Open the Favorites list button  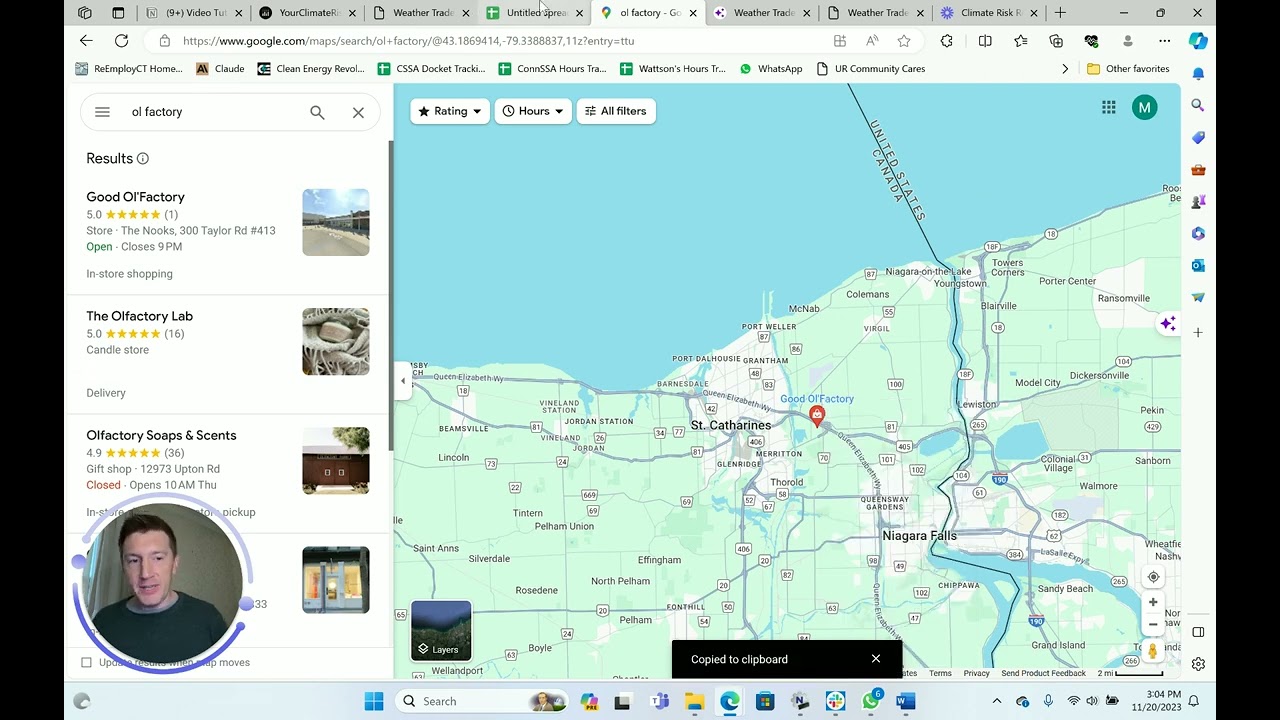tap(1020, 41)
